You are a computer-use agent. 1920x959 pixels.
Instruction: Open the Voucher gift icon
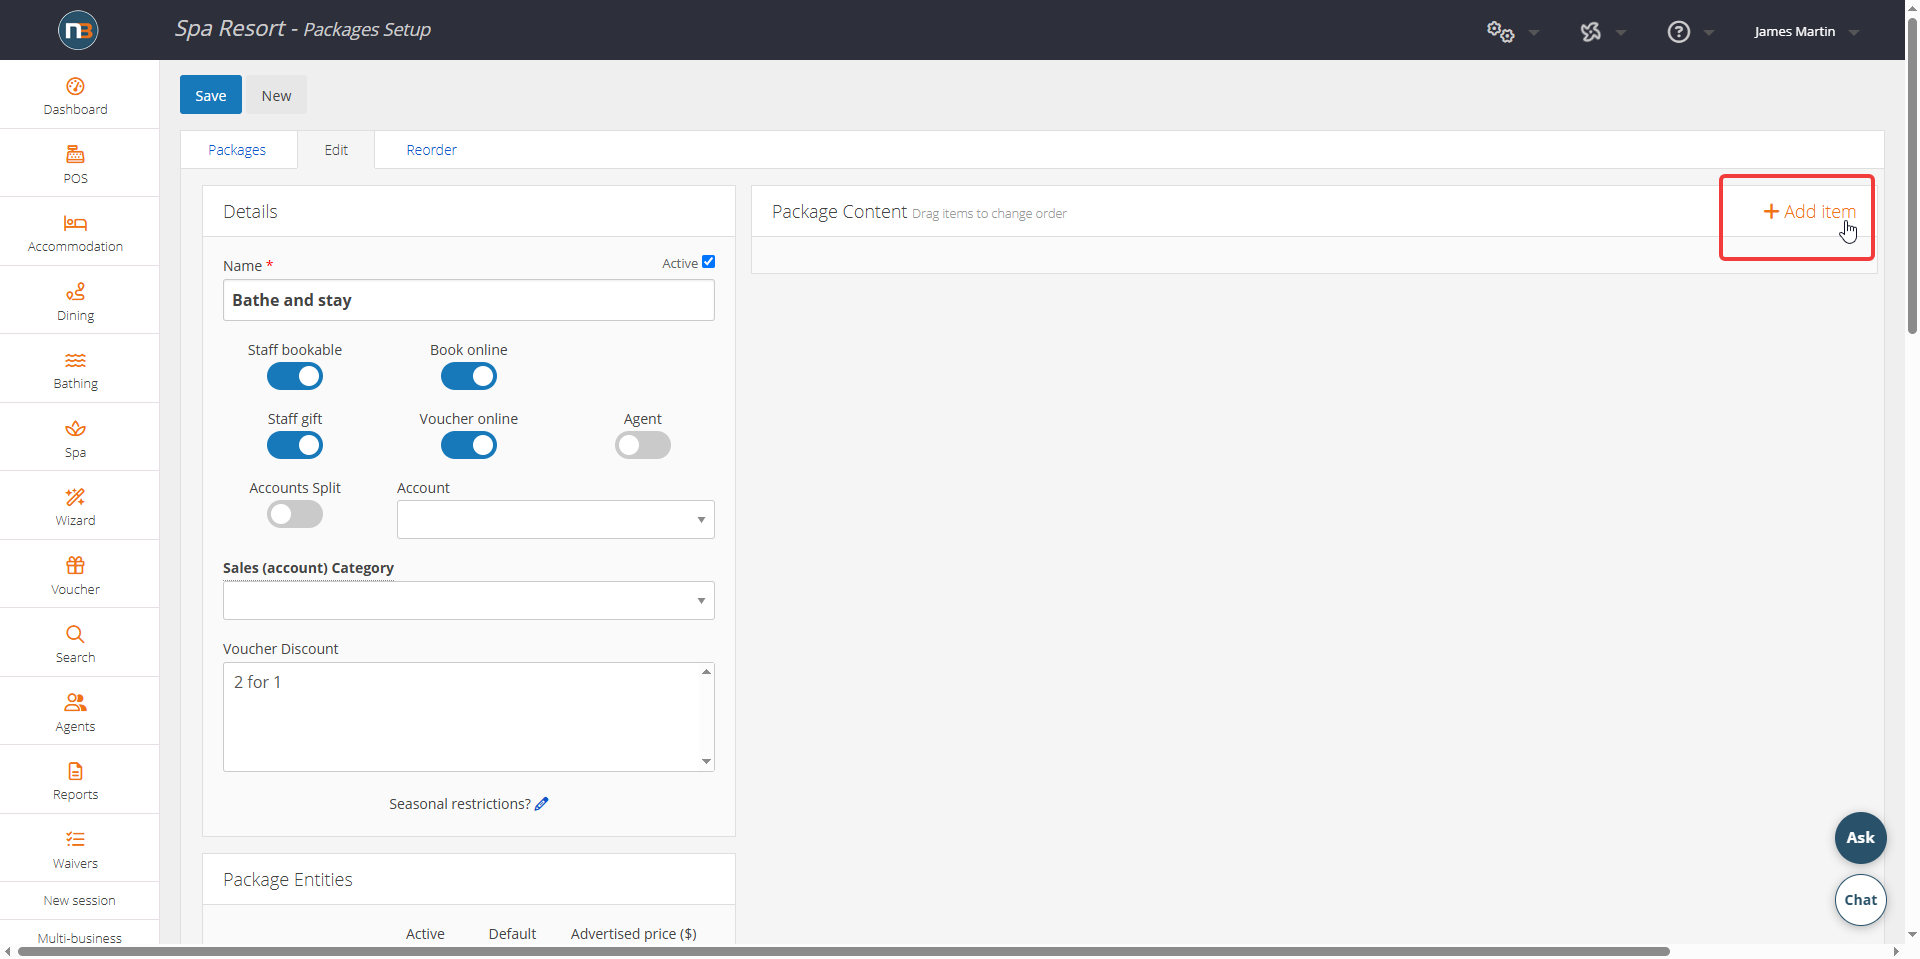click(75, 565)
